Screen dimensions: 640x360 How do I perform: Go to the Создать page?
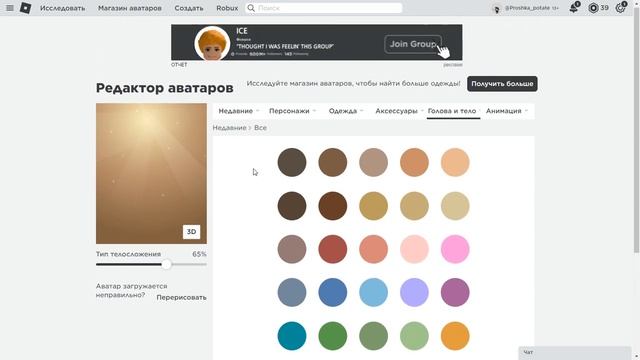(x=189, y=8)
